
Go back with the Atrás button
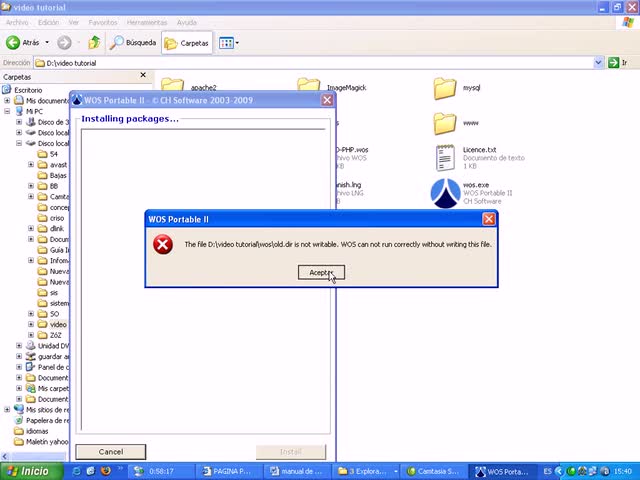point(22,42)
